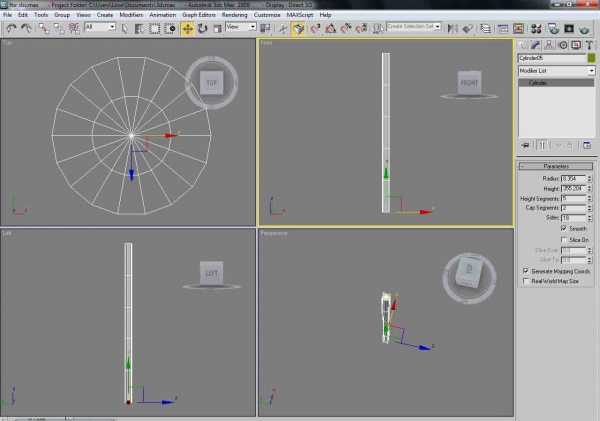Click Configure Modifier Sets icon

click(587, 145)
